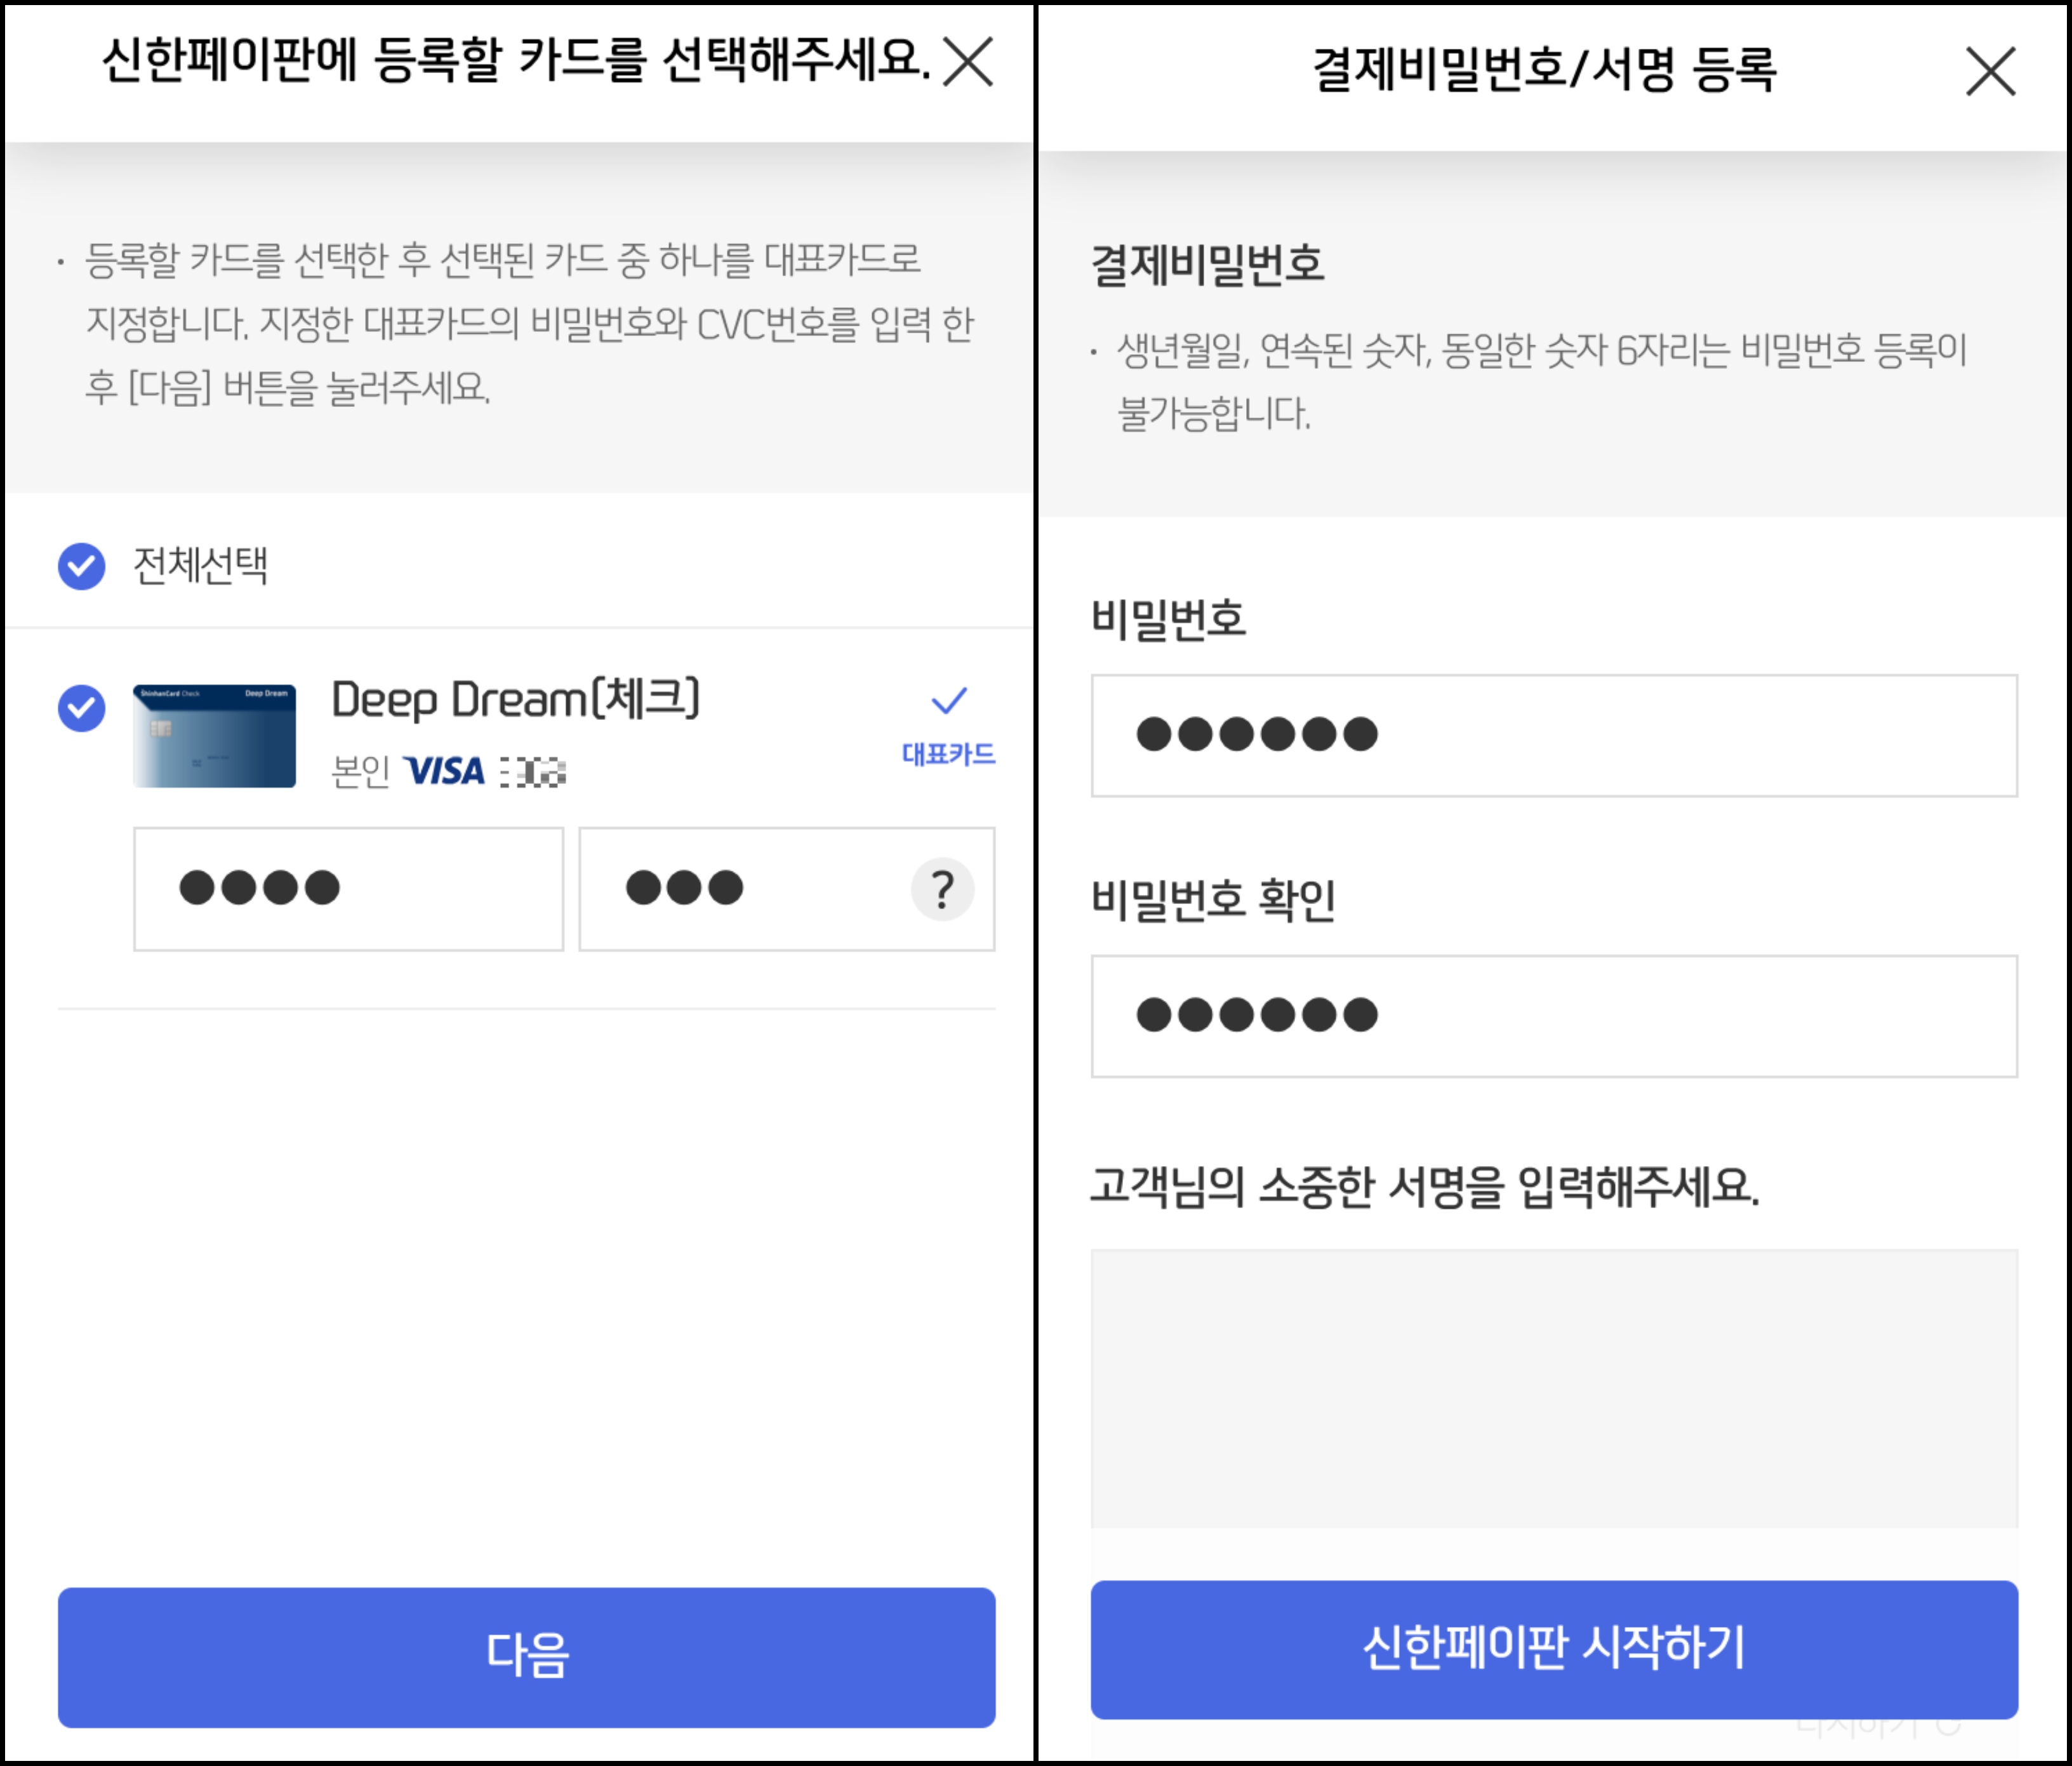
Task: Click the Deep Dream card thumbnail
Action: [x=214, y=736]
